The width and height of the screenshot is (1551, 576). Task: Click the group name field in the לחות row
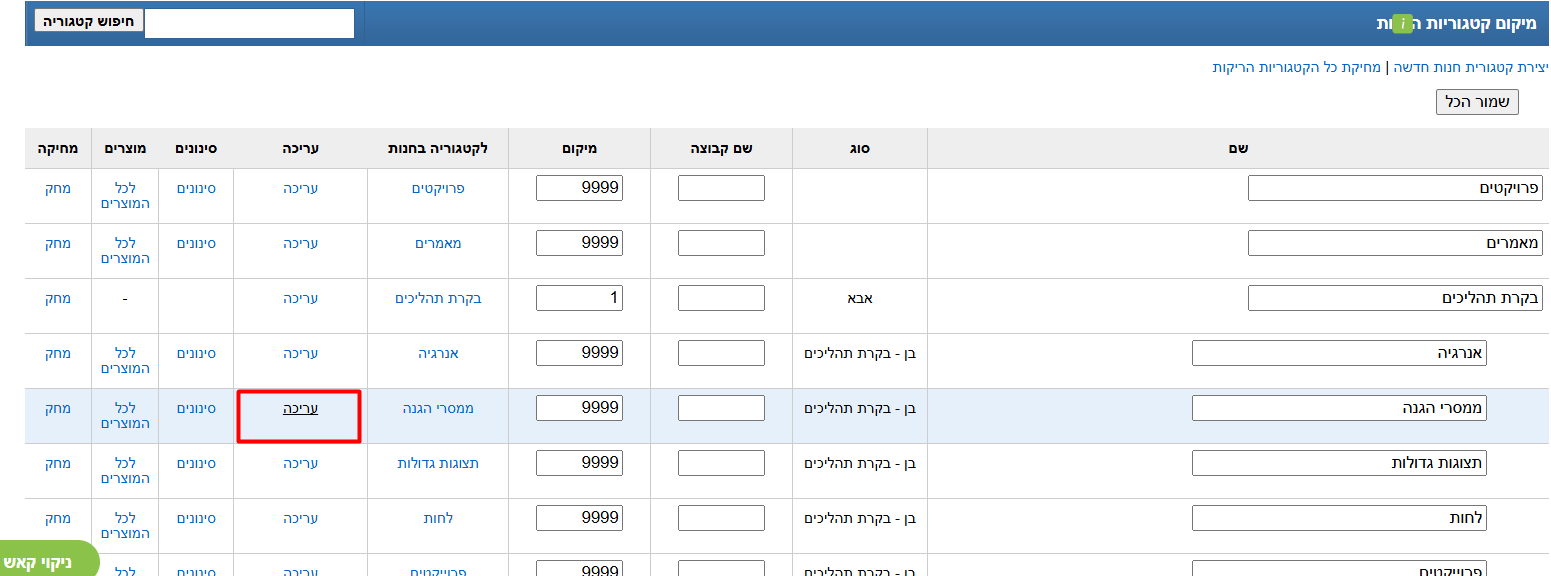[721, 518]
